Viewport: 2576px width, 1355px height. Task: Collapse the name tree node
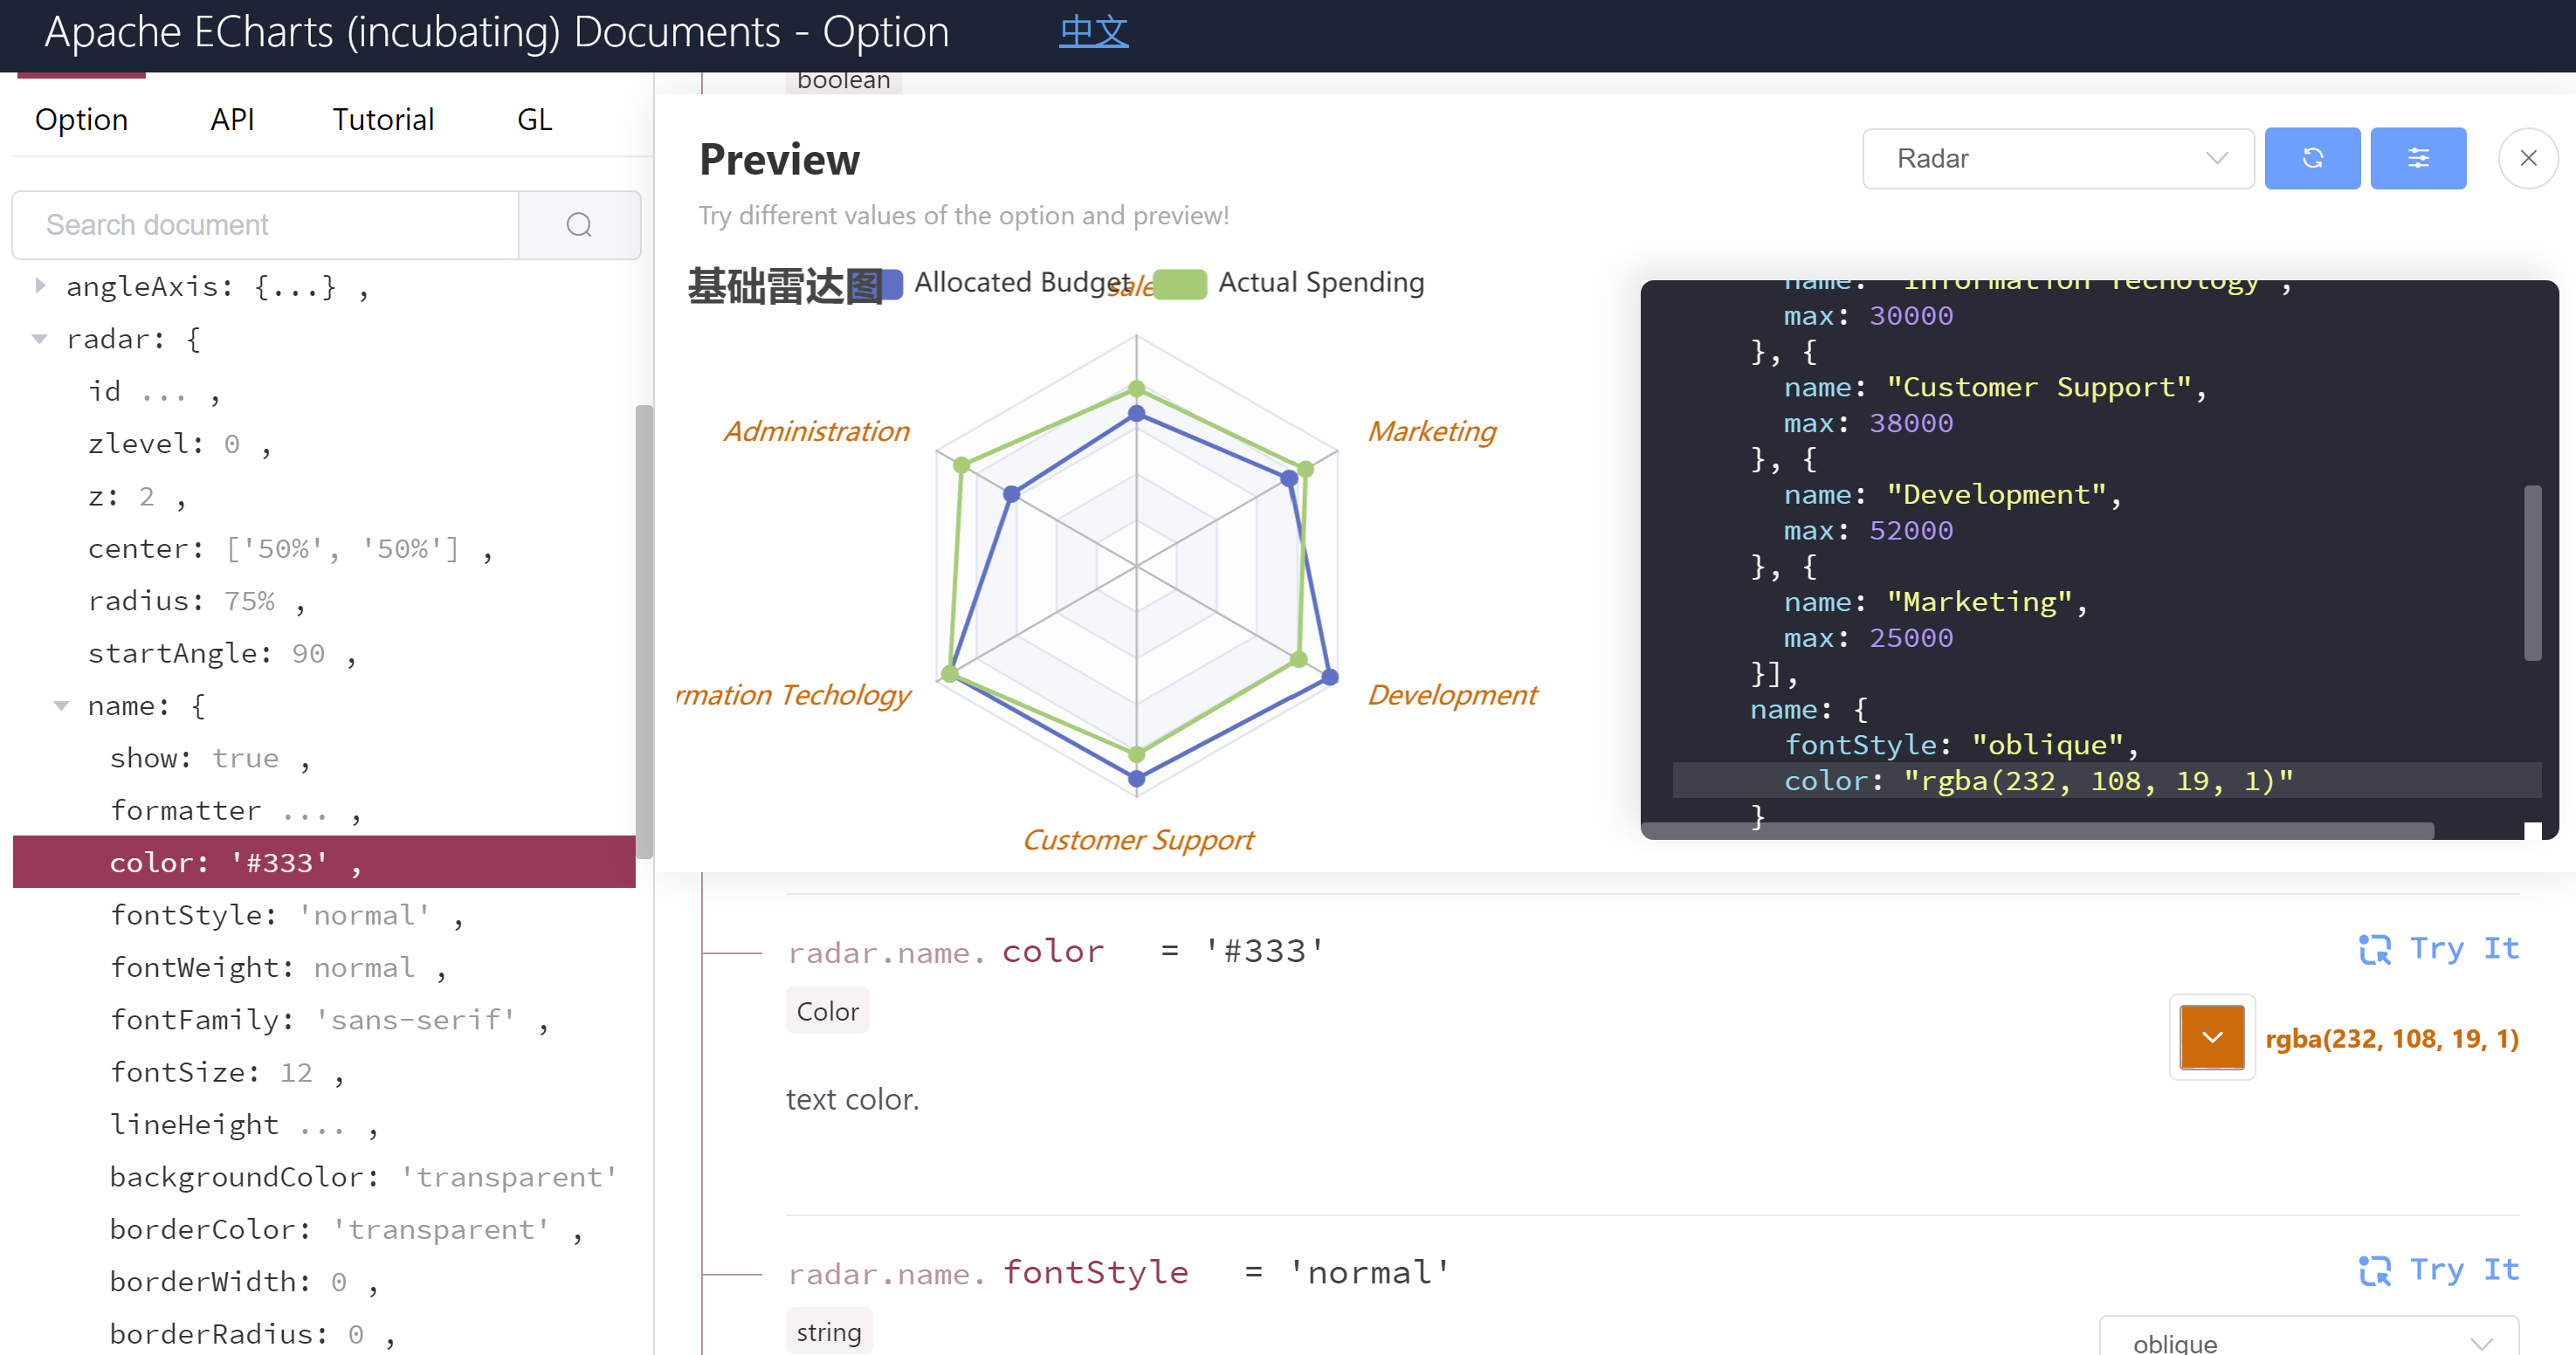63,705
